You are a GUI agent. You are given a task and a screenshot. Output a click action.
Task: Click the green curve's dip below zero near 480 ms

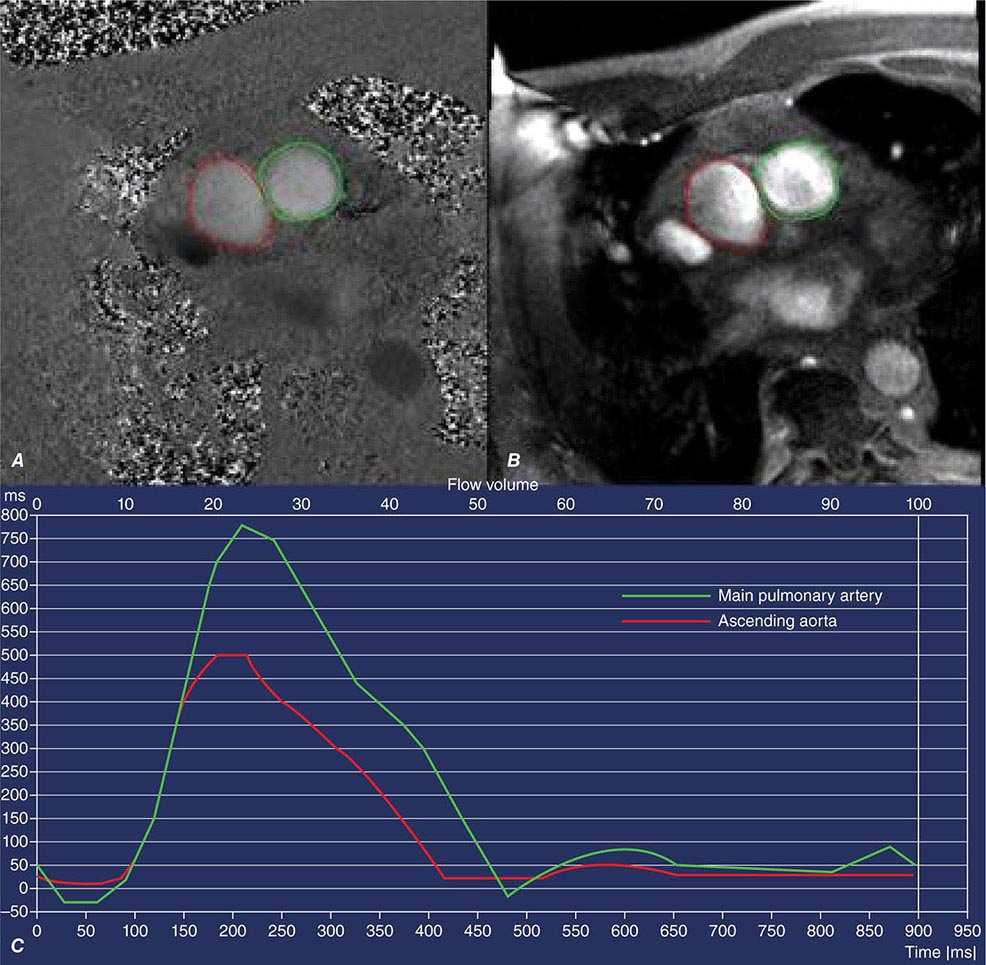(x=507, y=895)
